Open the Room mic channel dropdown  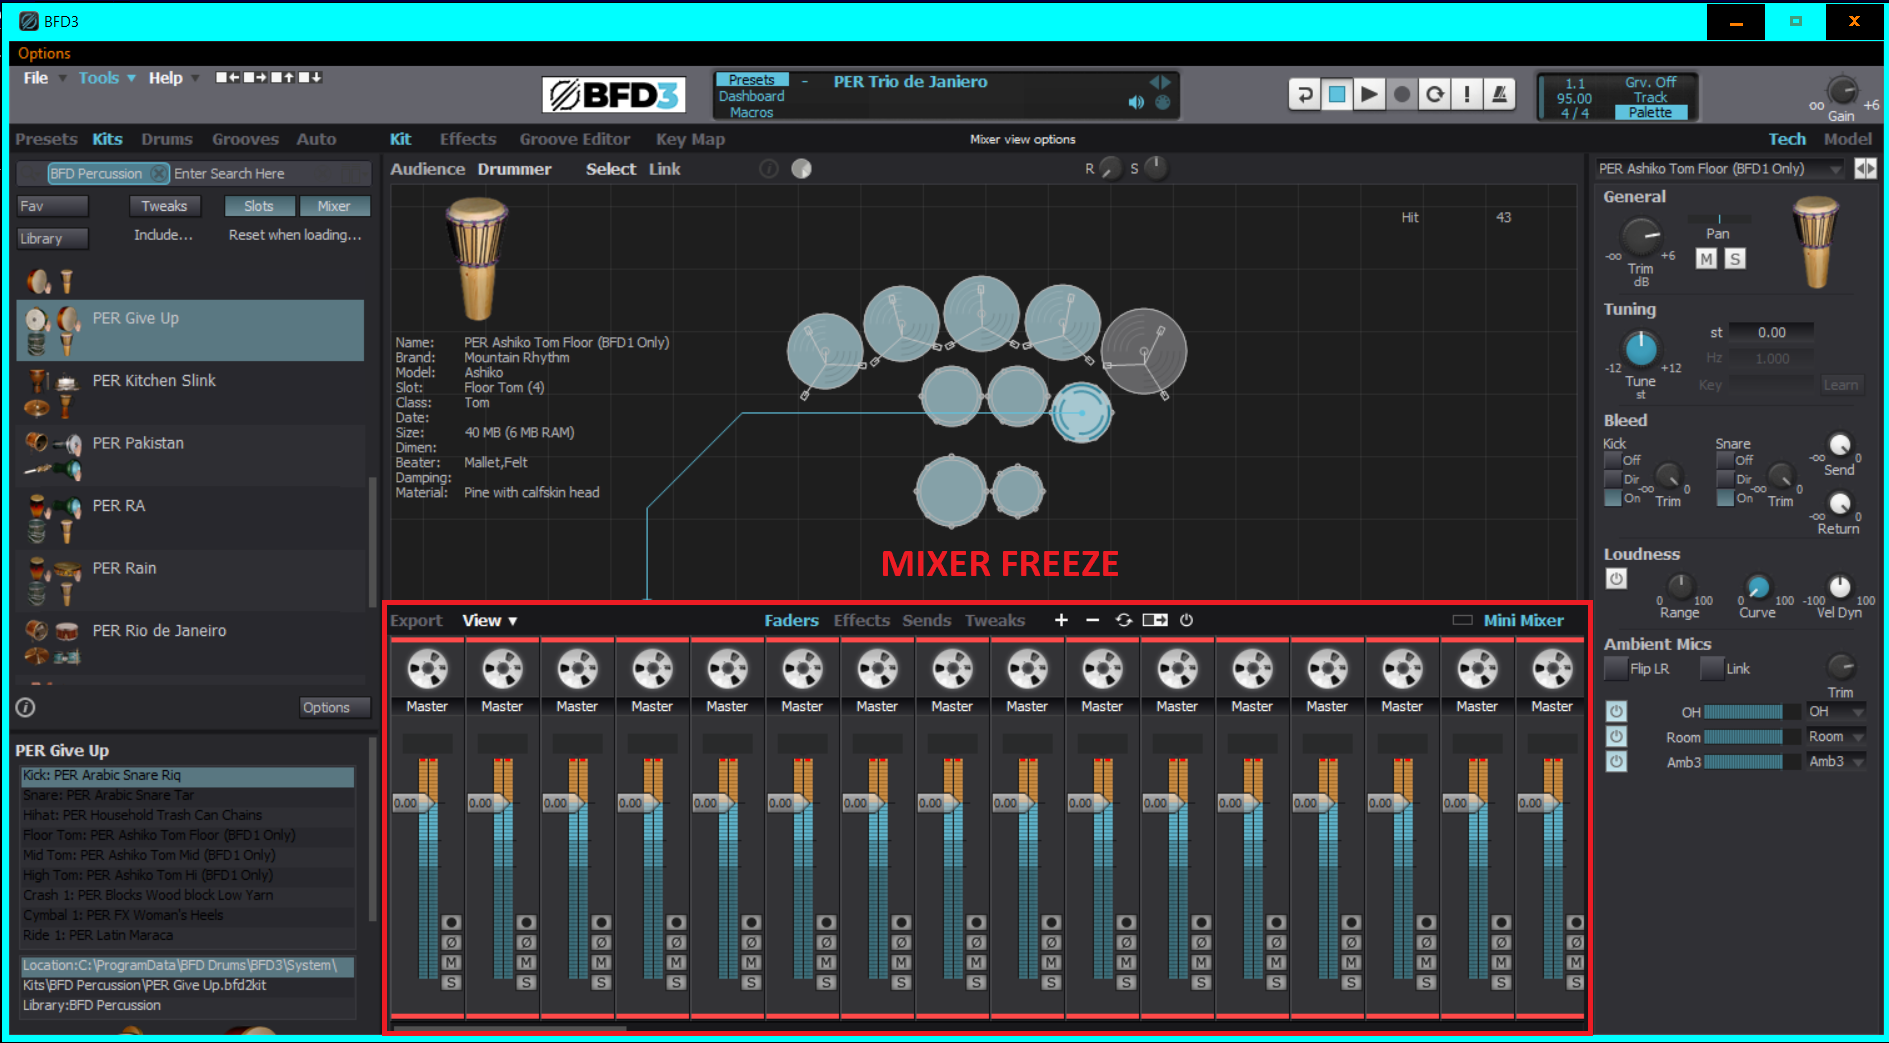1836,737
